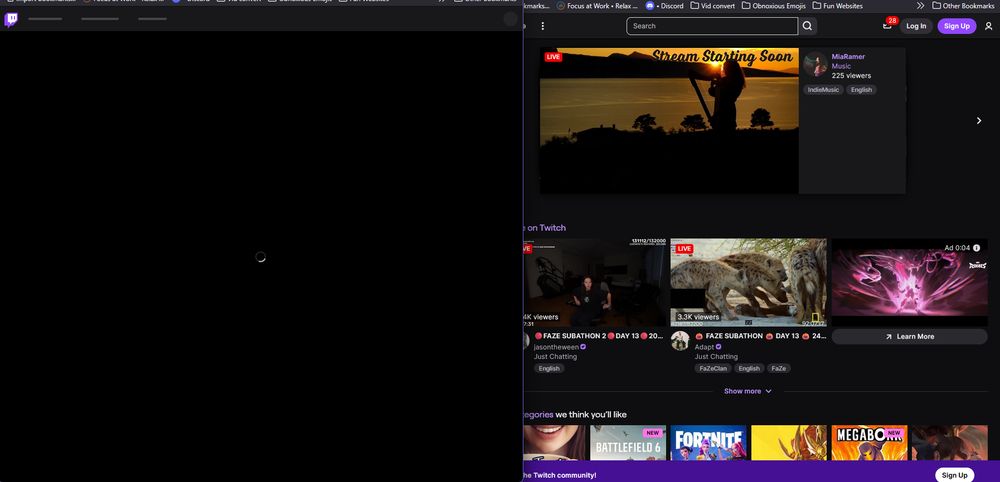Image resolution: width=1000 pixels, height=482 pixels.
Task: Open the yellow category cover next to Fortnite
Action: pyautogui.click(x=789, y=442)
